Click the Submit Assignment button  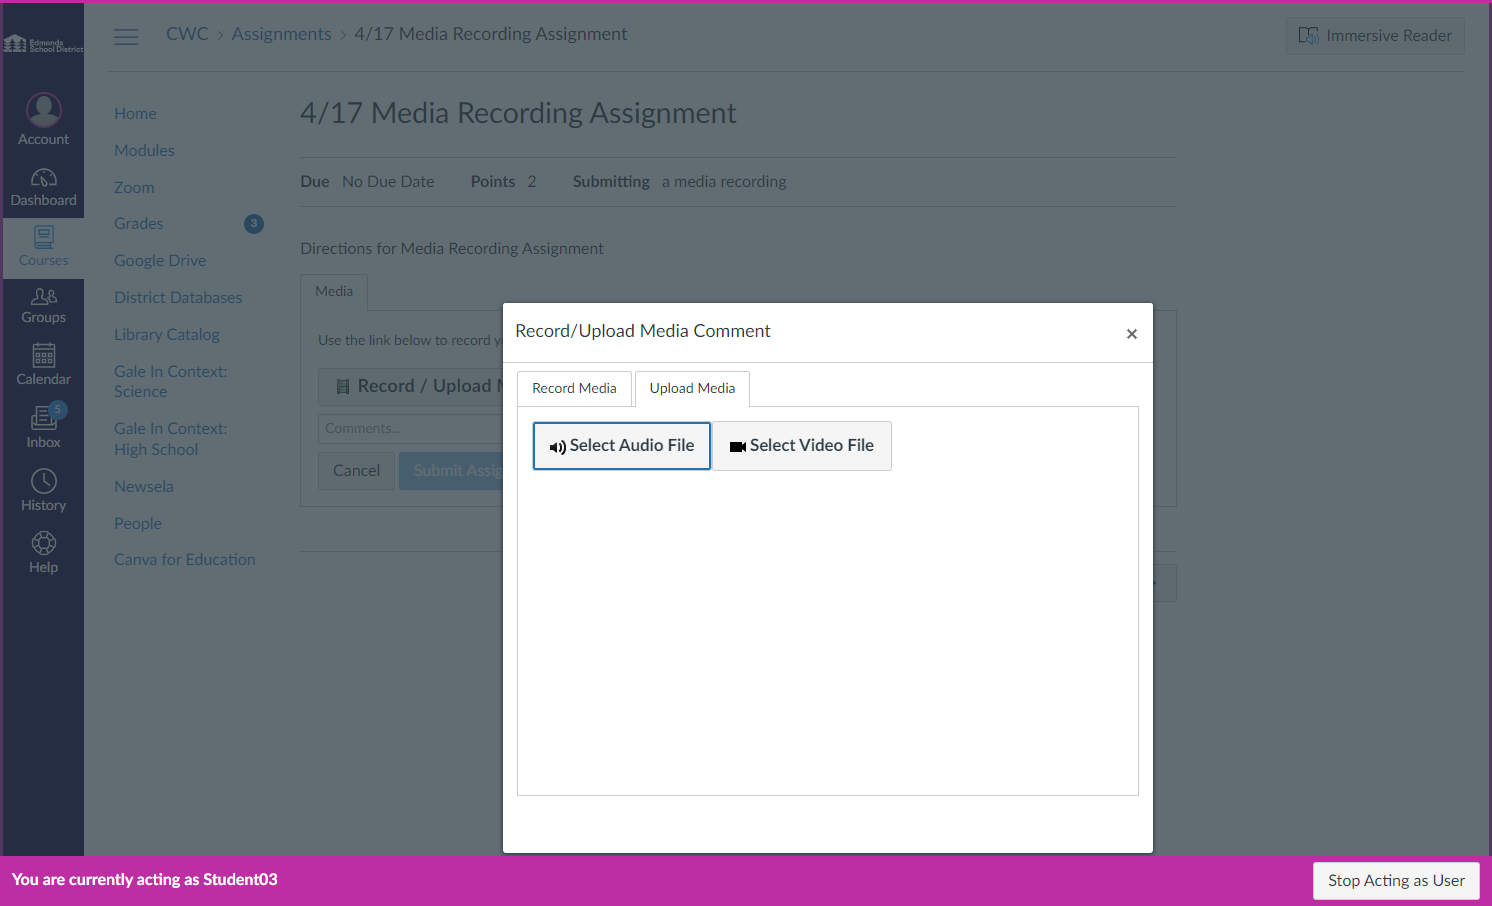tap(451, 471)
